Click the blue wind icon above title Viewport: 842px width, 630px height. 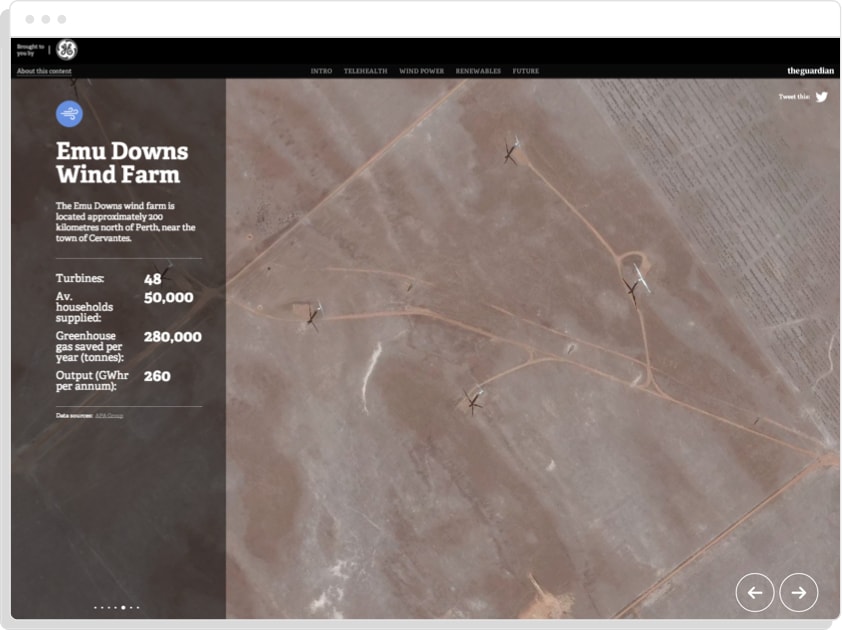point(69,113)
